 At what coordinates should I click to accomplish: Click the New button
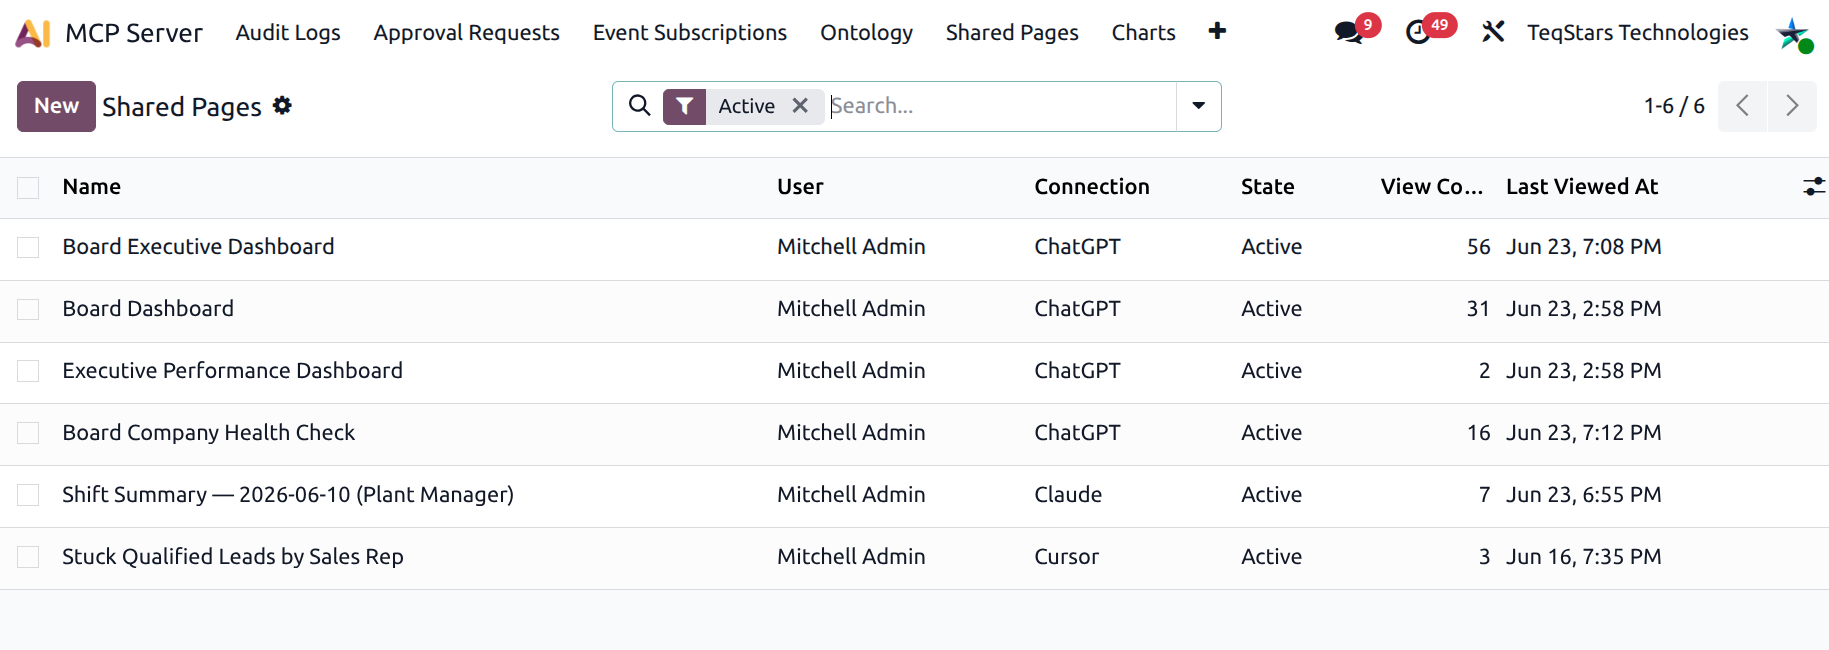(x=56, y=106)
